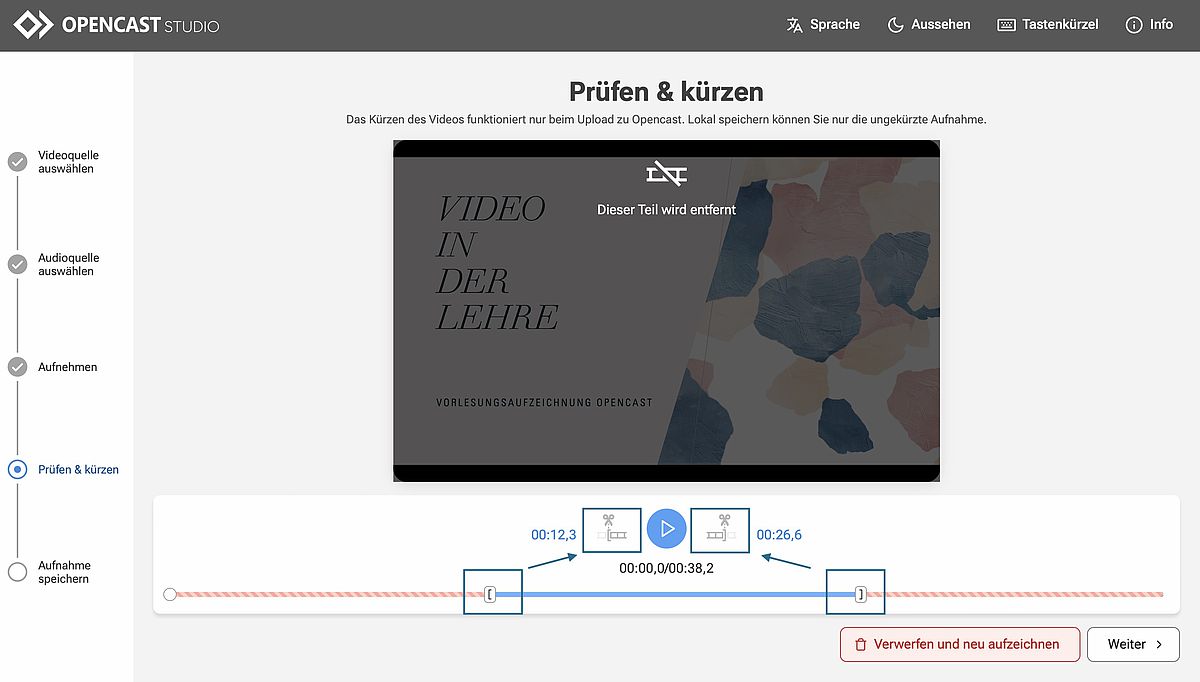1200x682 pixels.
Task: Click the moon icon beside Aussehen
Action: [x=896, y=25]
